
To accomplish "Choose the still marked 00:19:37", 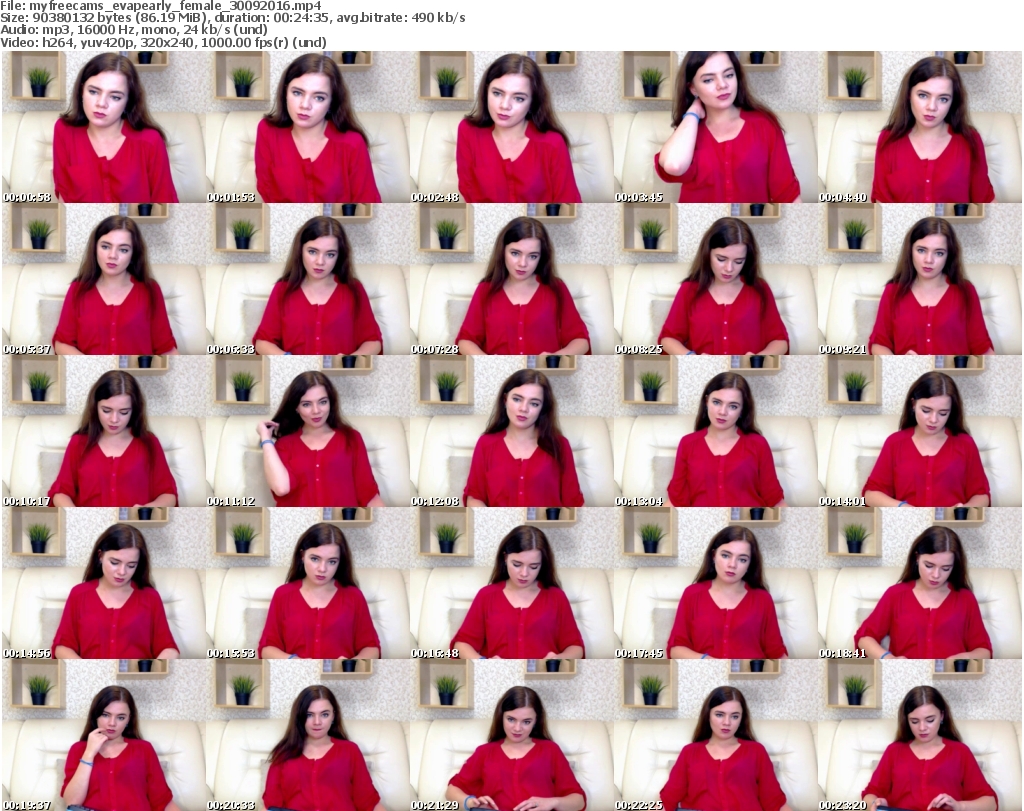I will point(104,735).
